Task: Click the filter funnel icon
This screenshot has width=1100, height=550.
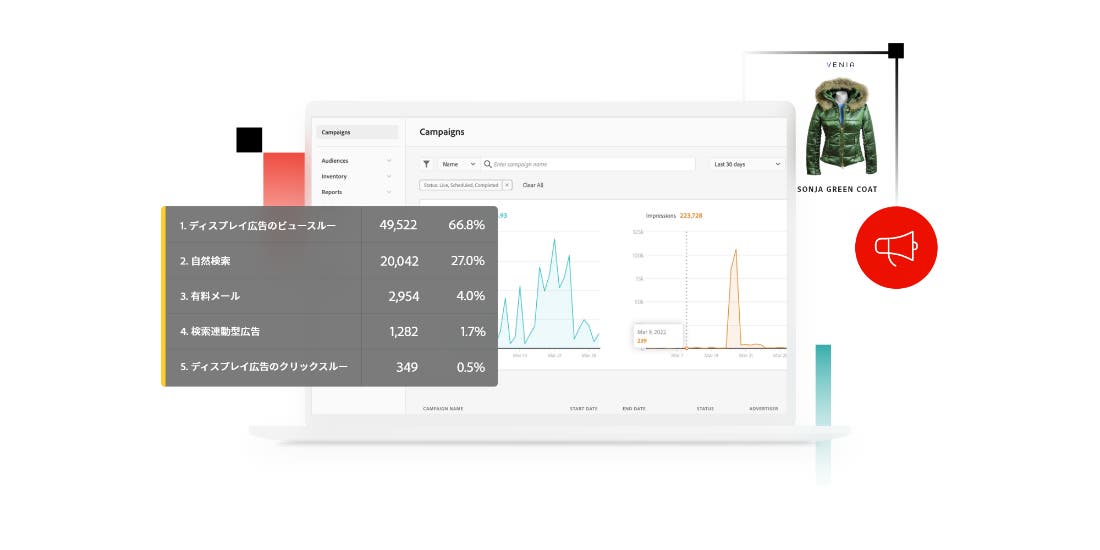Action: point(426,164)
